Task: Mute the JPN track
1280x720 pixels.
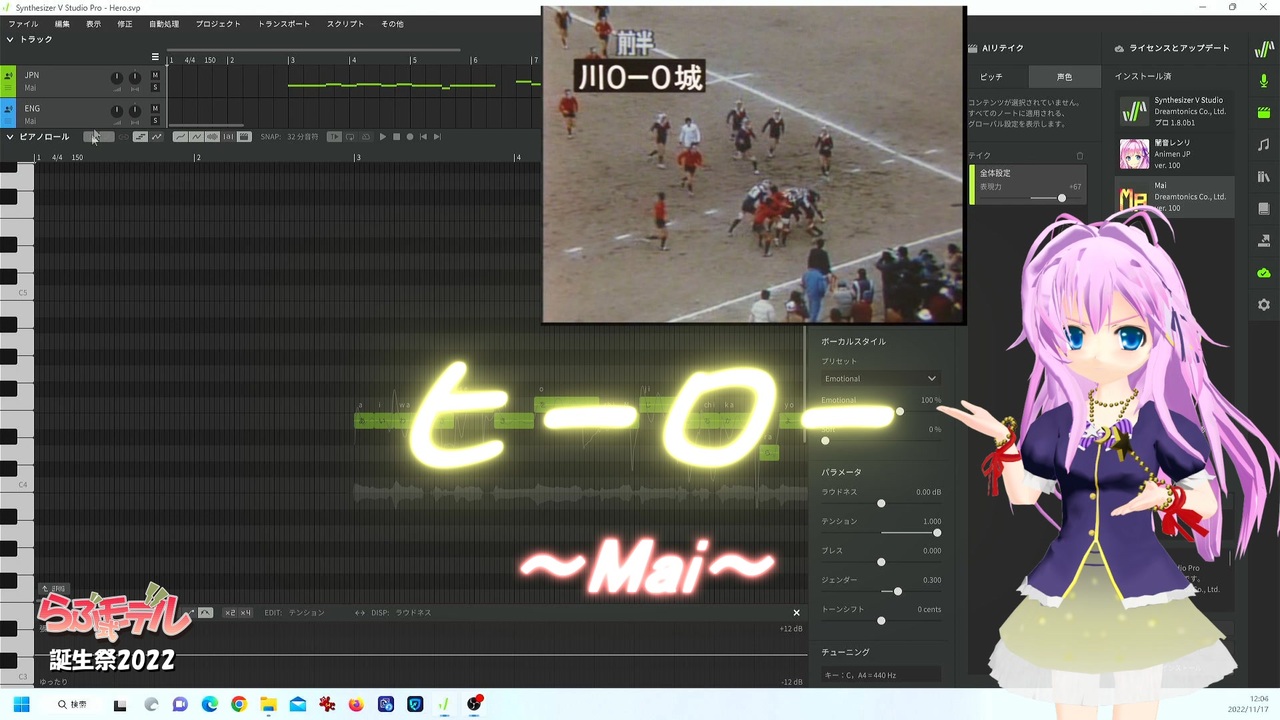Action: point(155,76)
